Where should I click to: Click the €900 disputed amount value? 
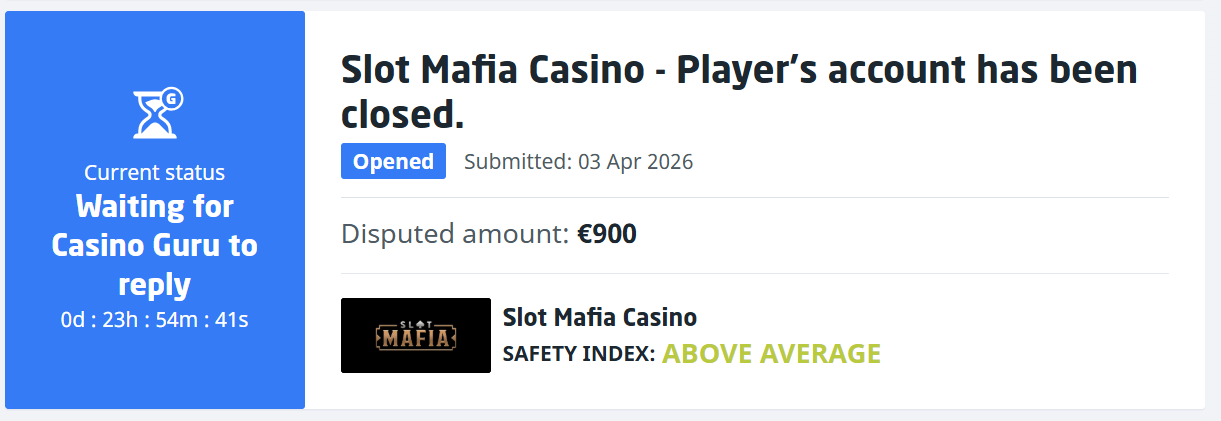click(x=607, y=235)
